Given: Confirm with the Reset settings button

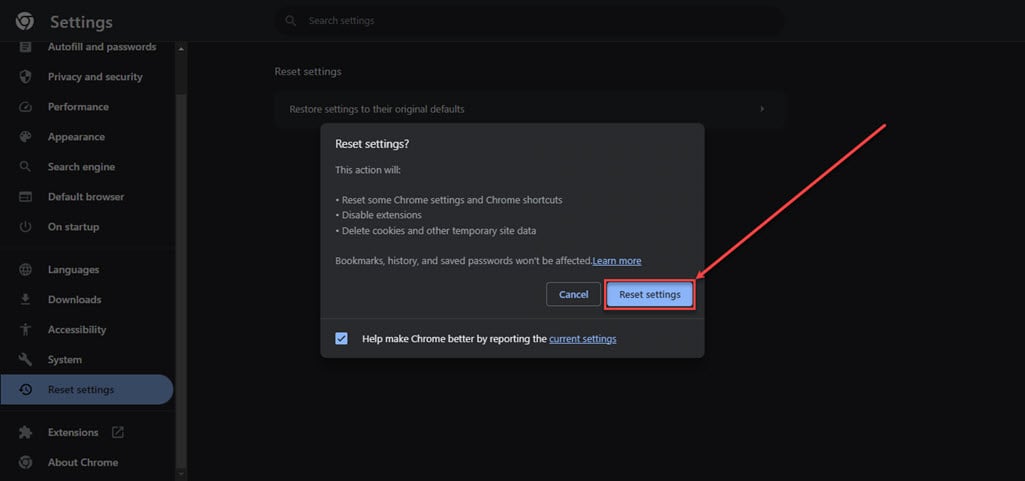Looking at the screenshot, I should (650, 295).
